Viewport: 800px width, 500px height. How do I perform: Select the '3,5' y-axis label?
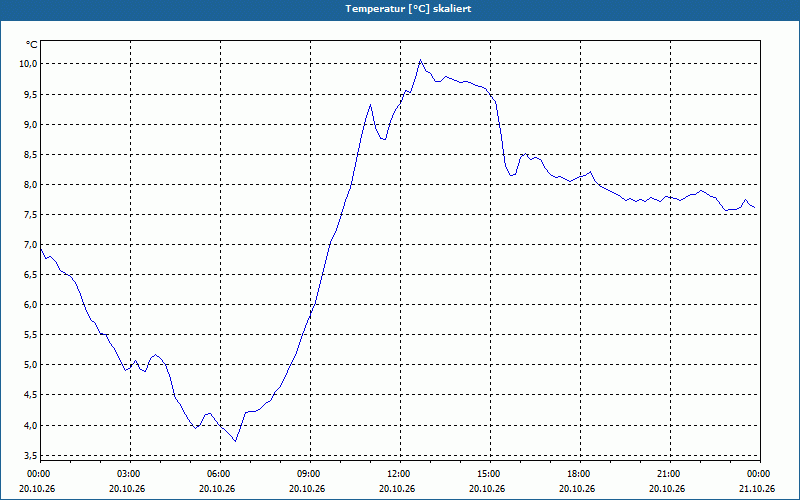[31, 455]
